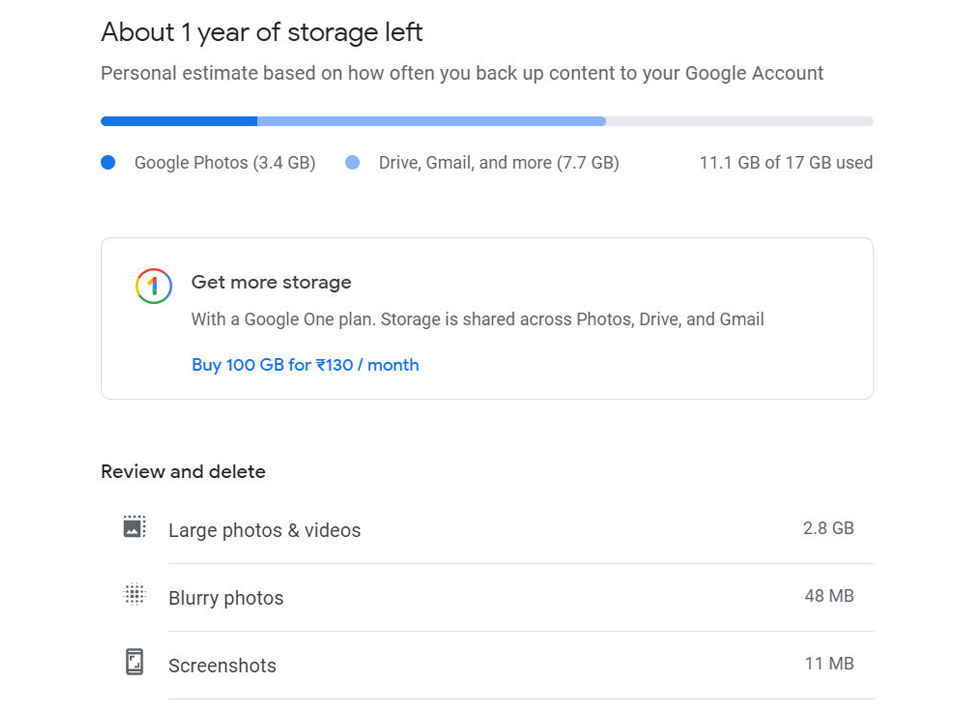Click the Large photos & videos image icon
This screenshot has width=960, height=720.
pos(135,527)
